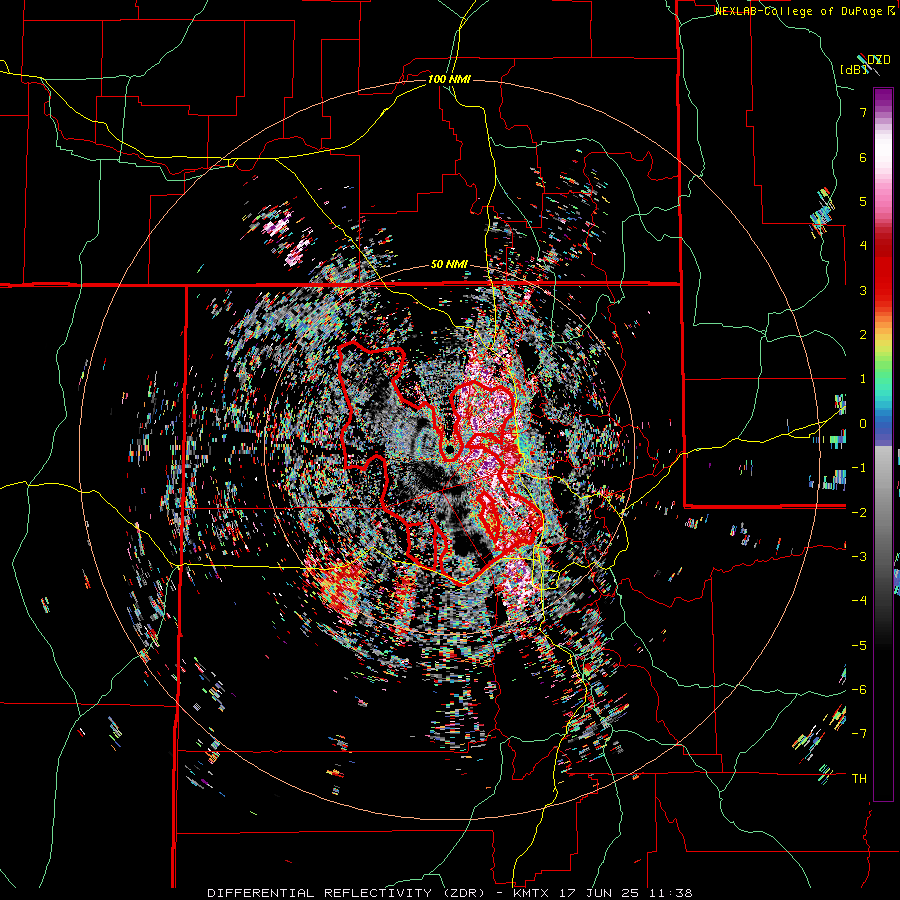Click the -4 value on the scale
The image size is (900, 900).
point(859,601)
